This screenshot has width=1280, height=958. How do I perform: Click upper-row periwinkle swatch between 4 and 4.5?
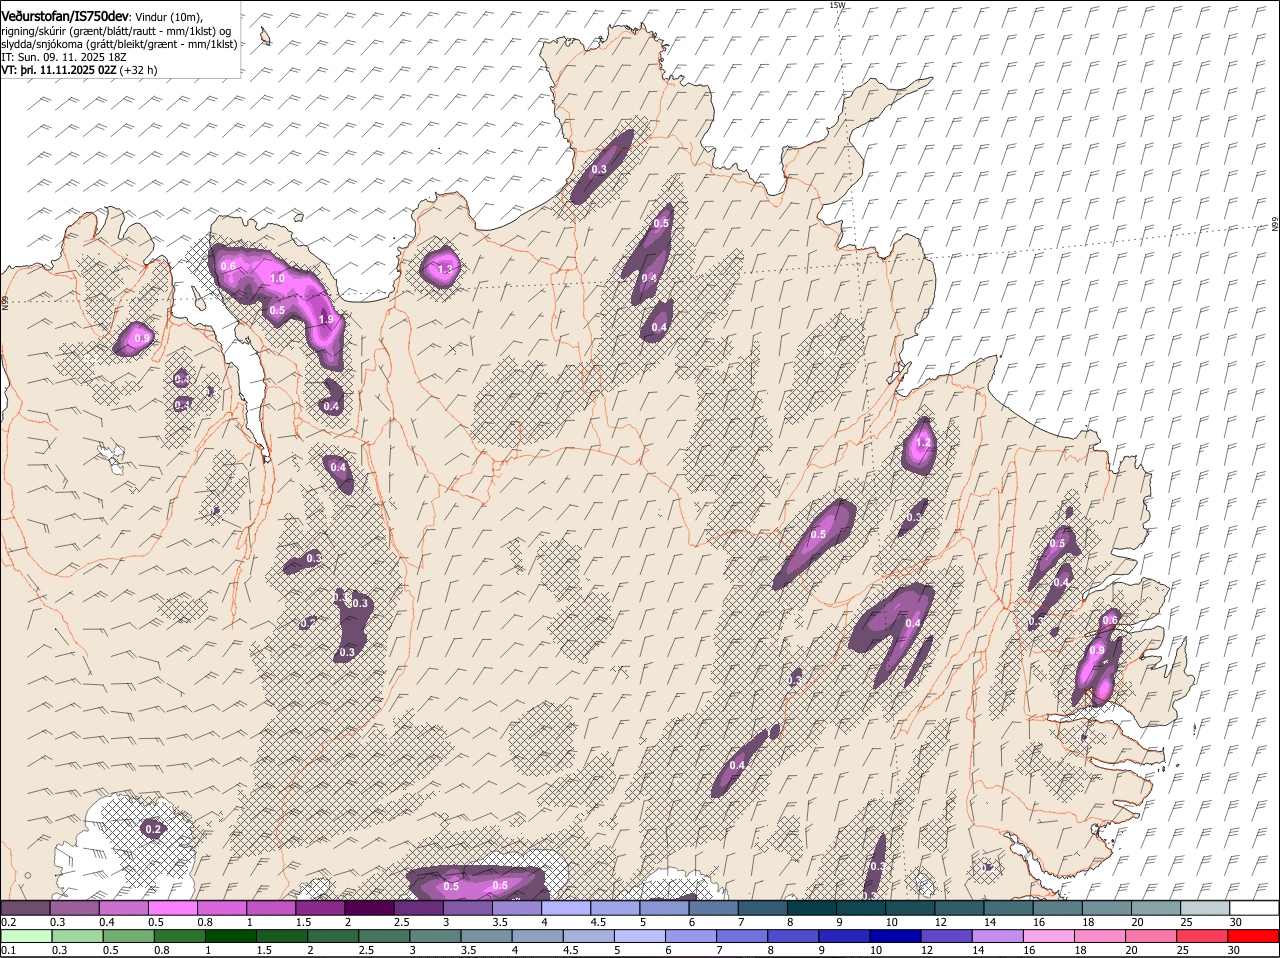pyautogui.click(x=567, y=908)
